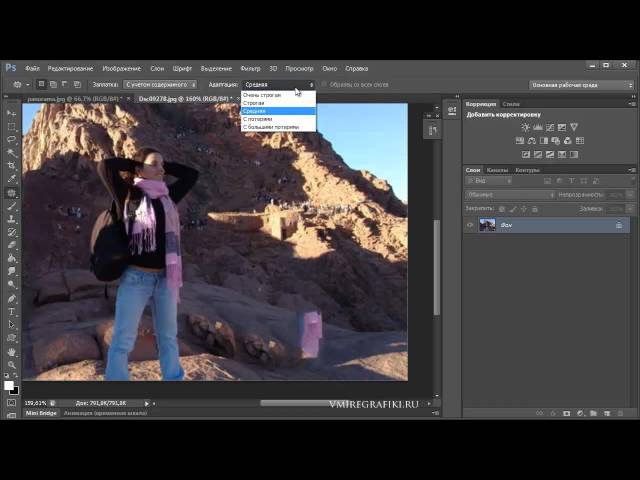Open layer filter type 'Вид' dropdown
This screenshot has width=640, height=480.
[x=489, y=180]
